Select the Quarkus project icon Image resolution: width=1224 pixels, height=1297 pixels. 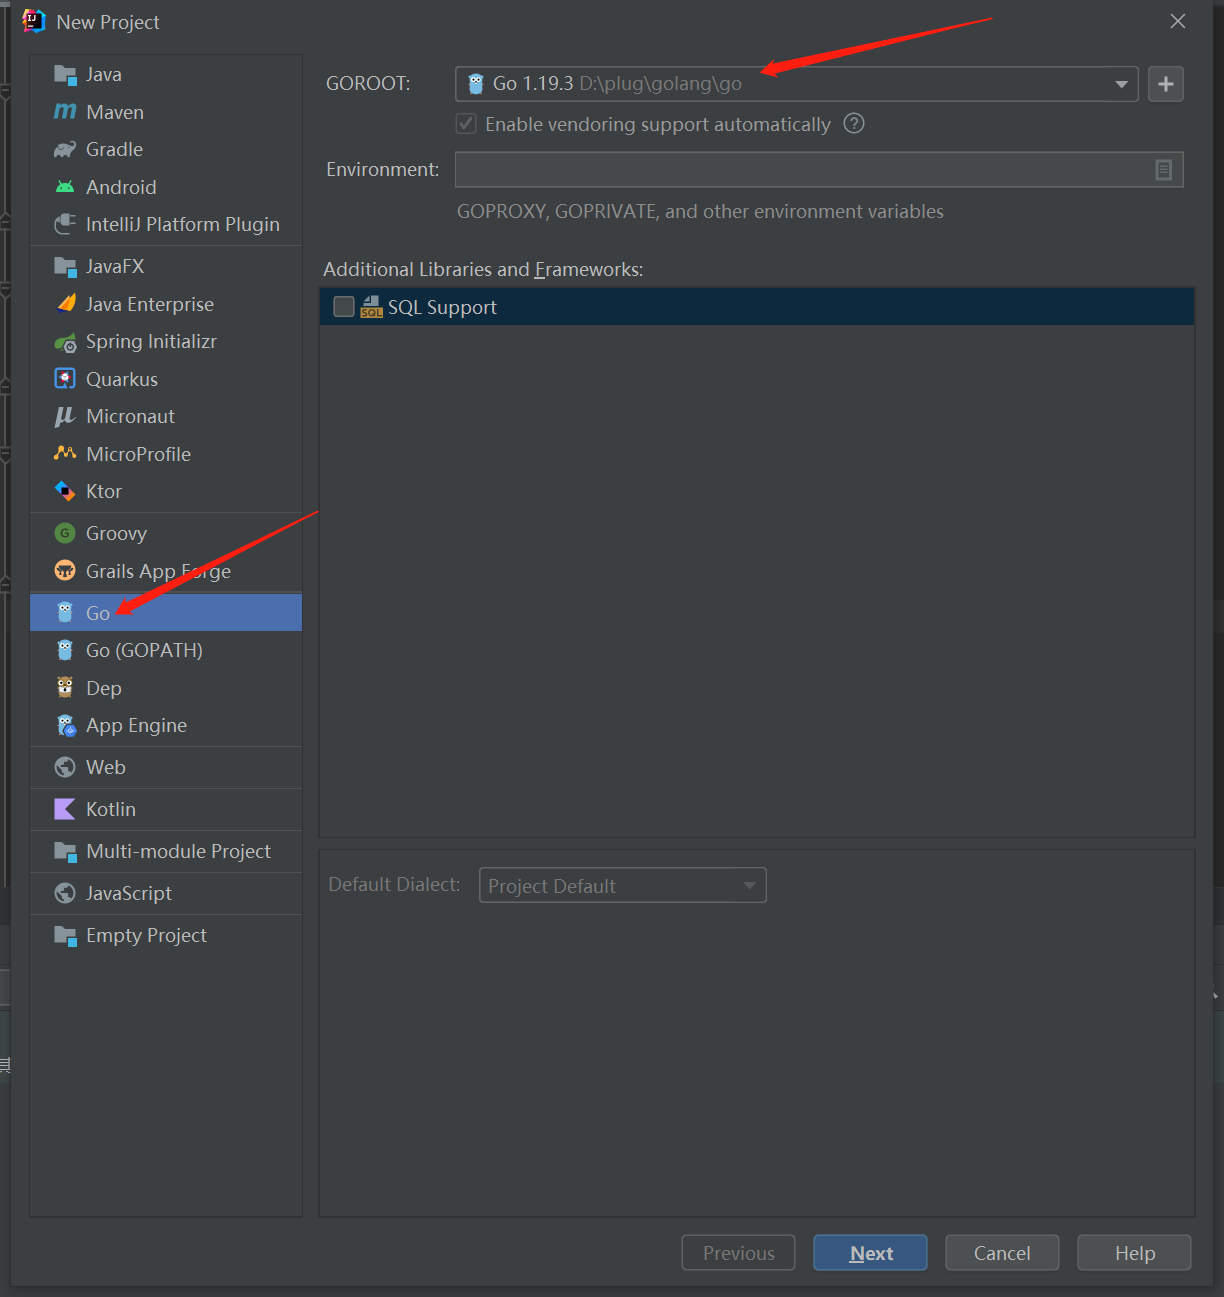click(65, 379)
